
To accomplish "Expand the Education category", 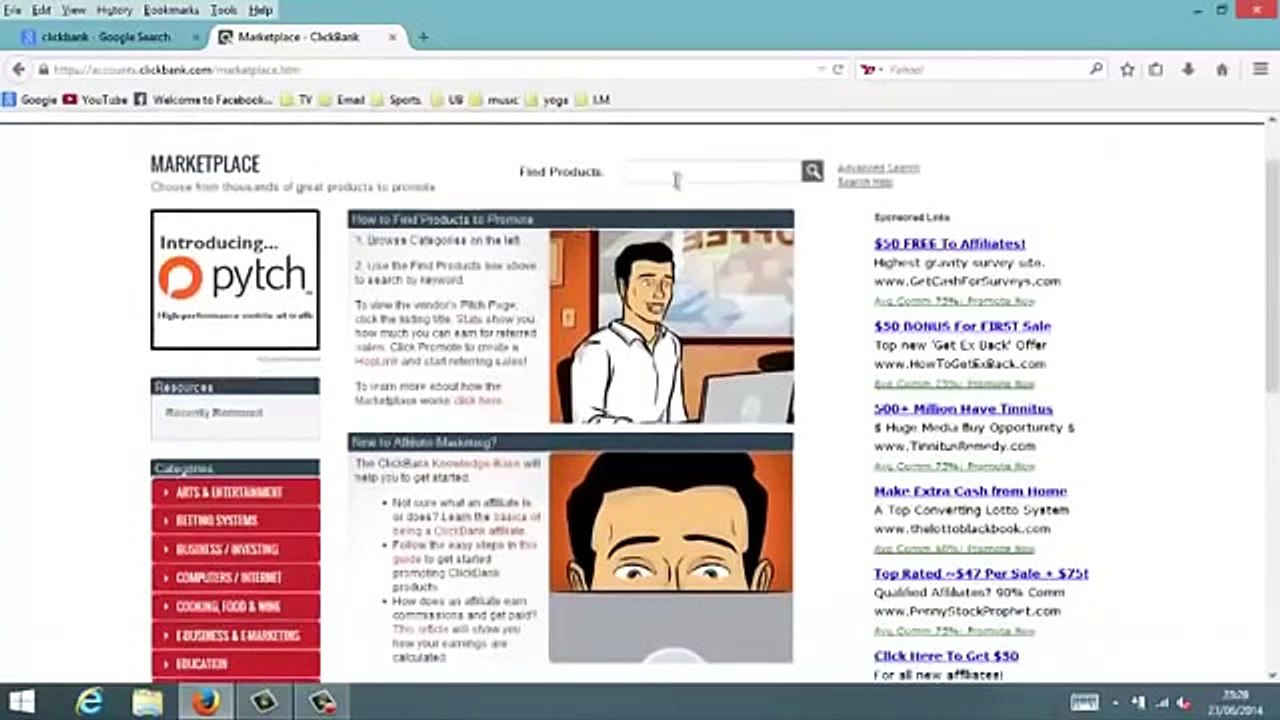I will tap(235, 664).
